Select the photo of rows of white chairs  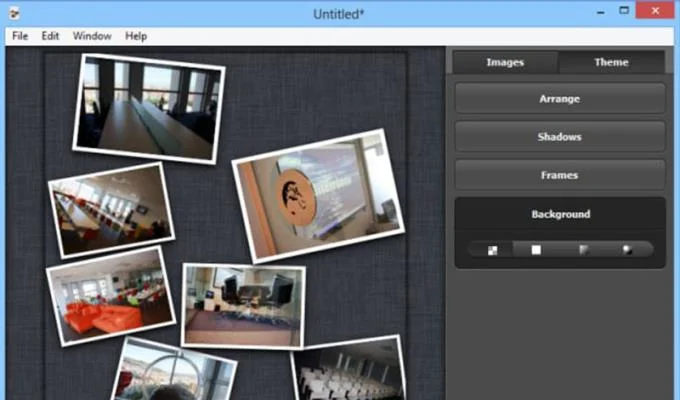click(350, 370)
